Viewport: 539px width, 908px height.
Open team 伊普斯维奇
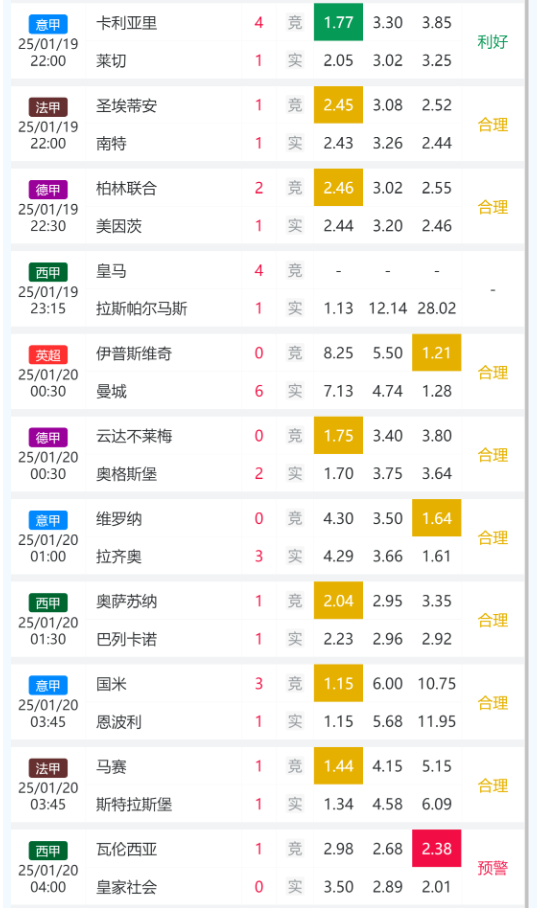(x=134, y=353)
